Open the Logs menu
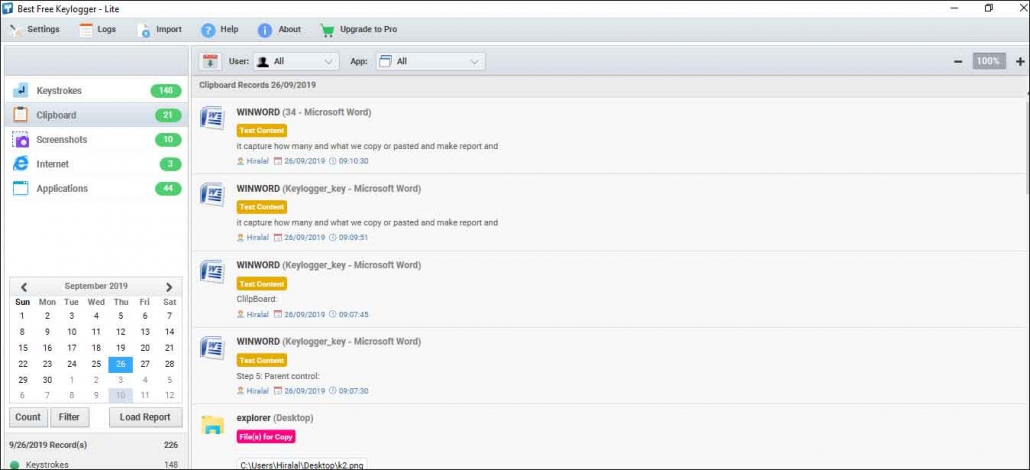 [x=98, y=30]
